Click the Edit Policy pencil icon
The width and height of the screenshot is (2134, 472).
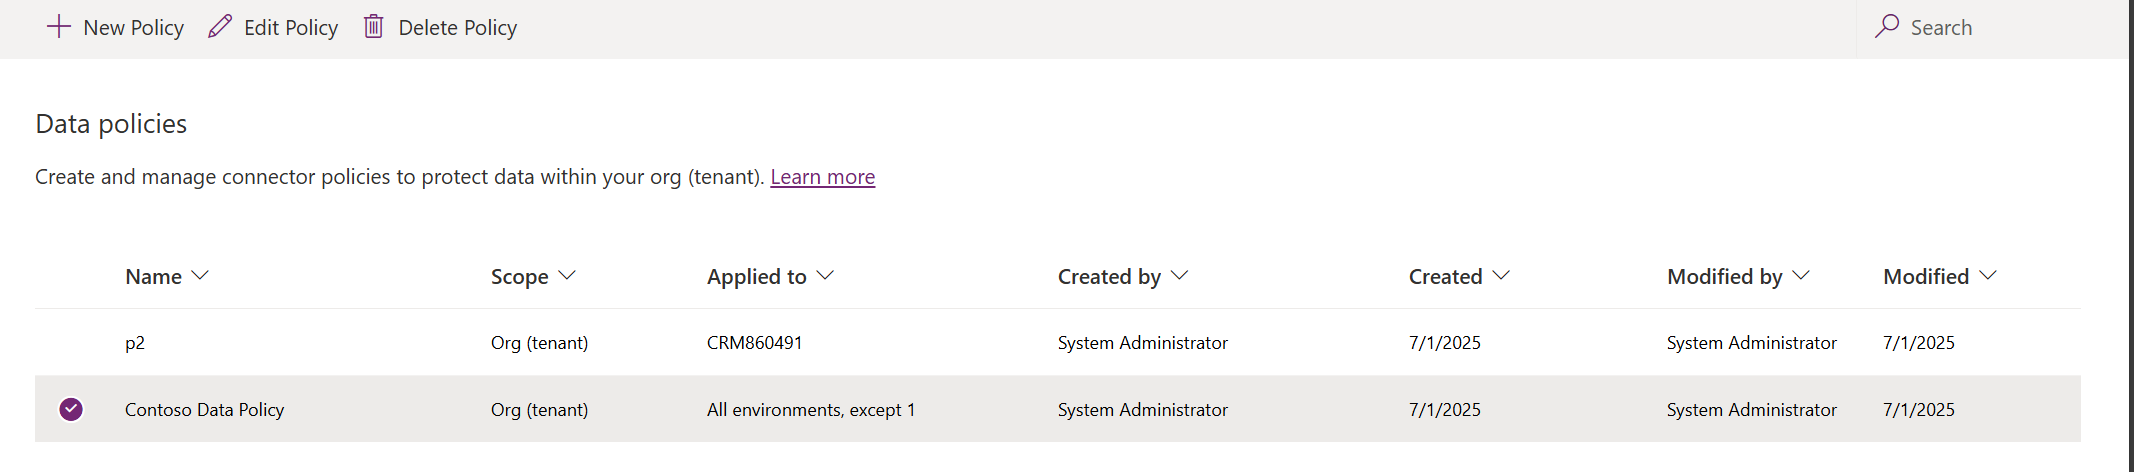click(220, 27)
